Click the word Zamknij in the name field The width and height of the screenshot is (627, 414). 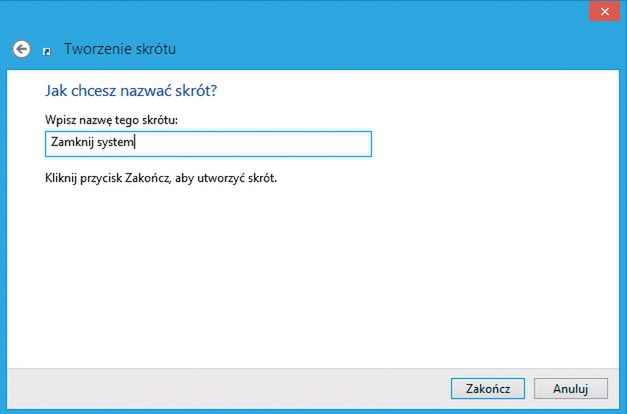[x=71, y=143]
